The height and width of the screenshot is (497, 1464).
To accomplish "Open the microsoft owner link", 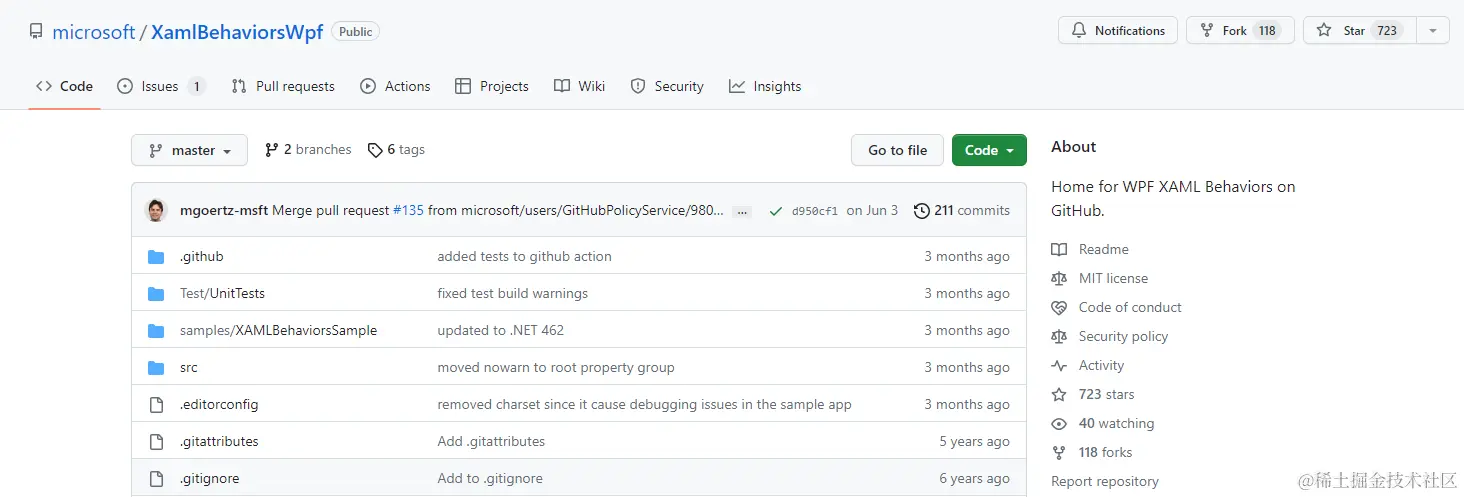I will click(93, 32).
